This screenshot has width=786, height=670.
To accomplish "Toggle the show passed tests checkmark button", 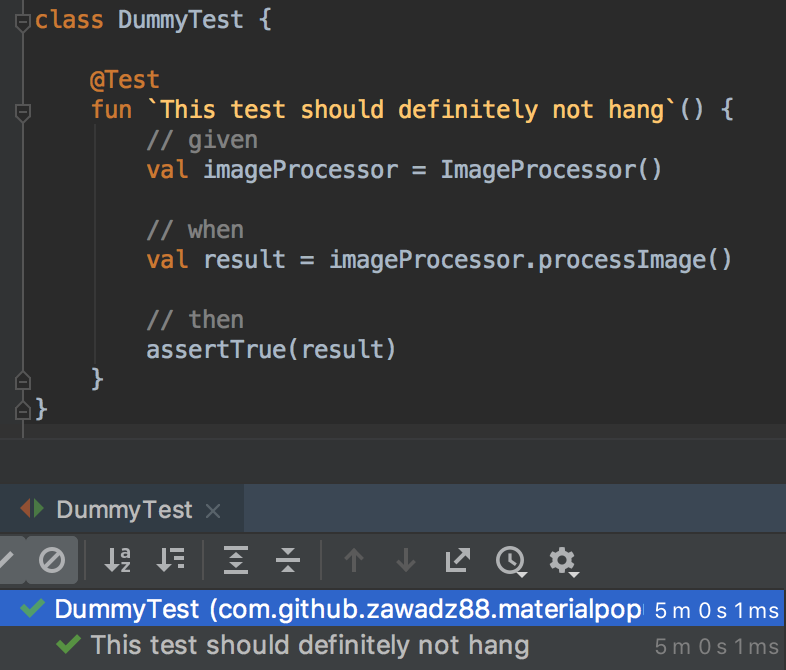I will [x=10, y=560].
